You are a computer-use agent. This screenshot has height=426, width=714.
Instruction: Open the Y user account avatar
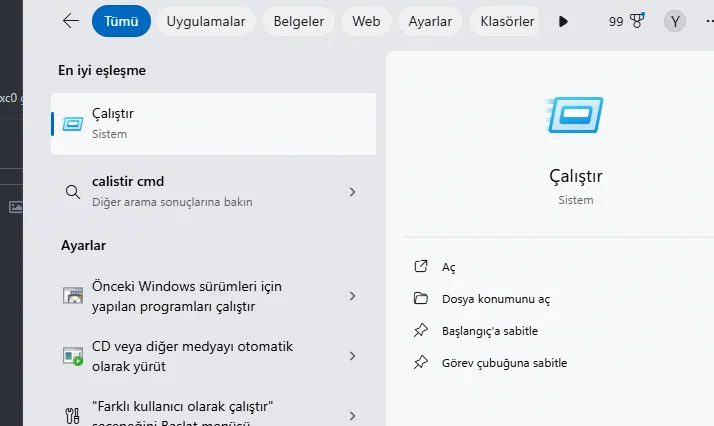(675, 20)
